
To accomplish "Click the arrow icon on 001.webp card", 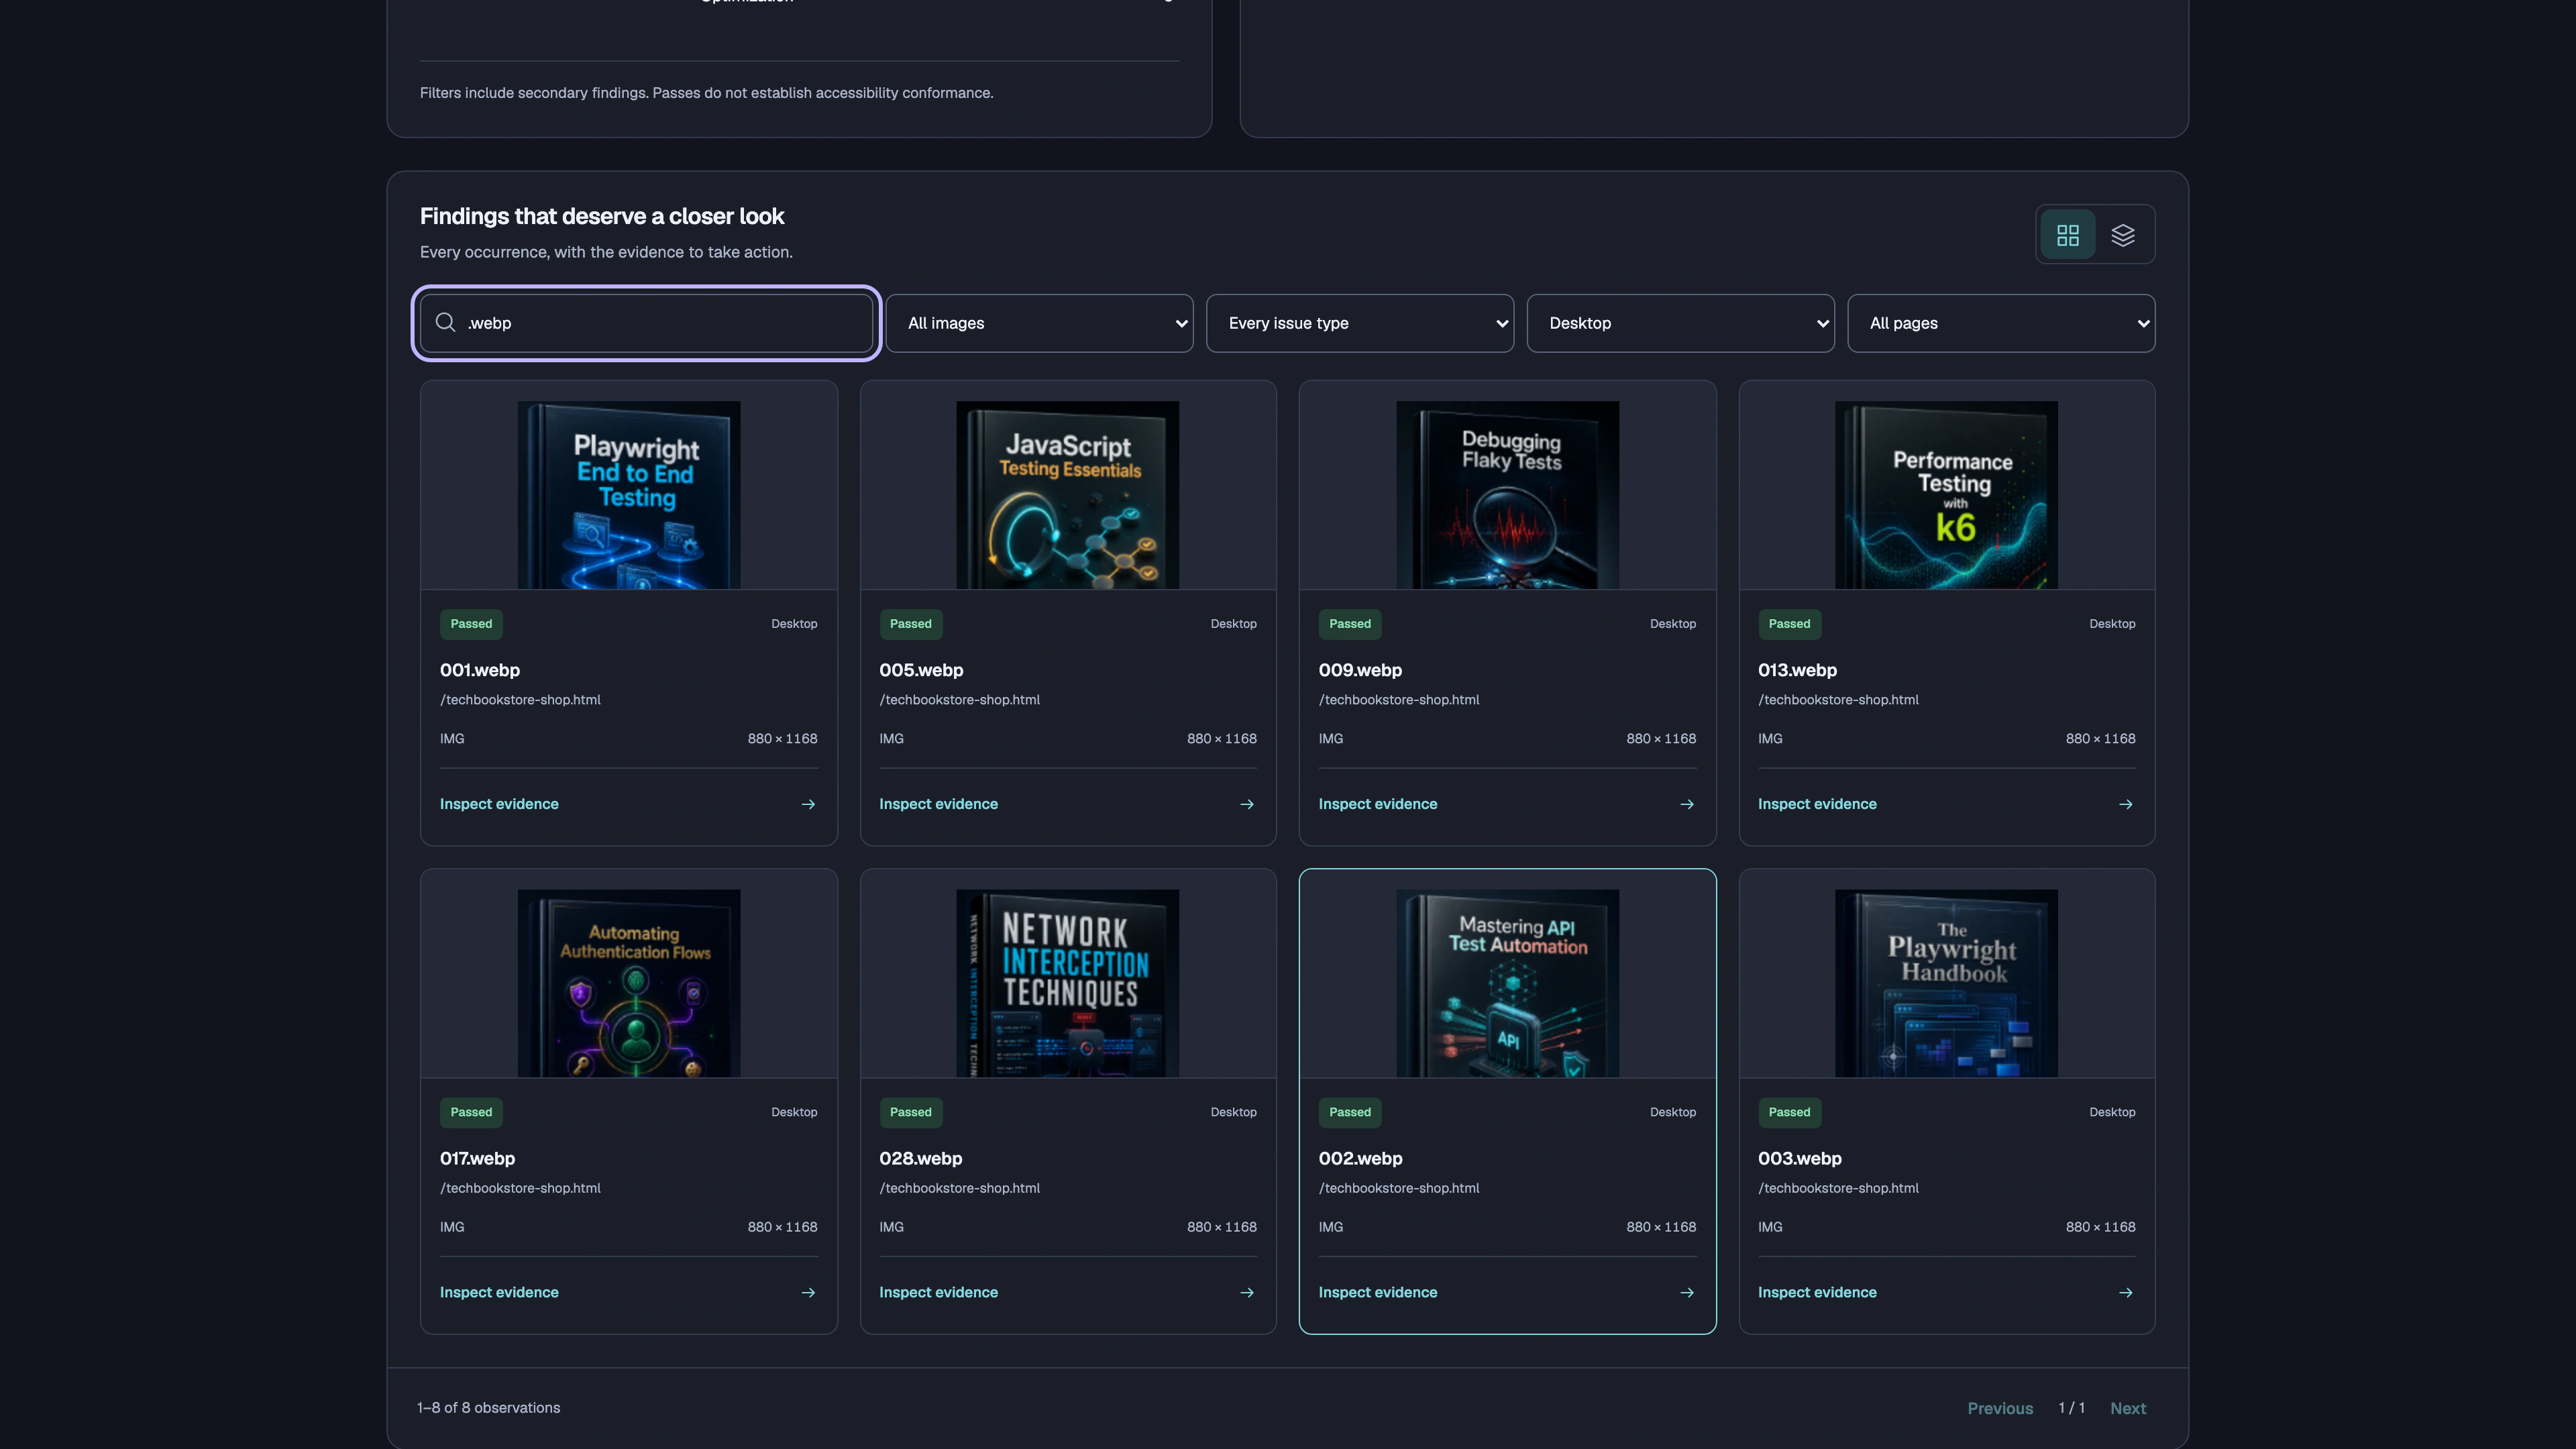I will click(808, 804).
